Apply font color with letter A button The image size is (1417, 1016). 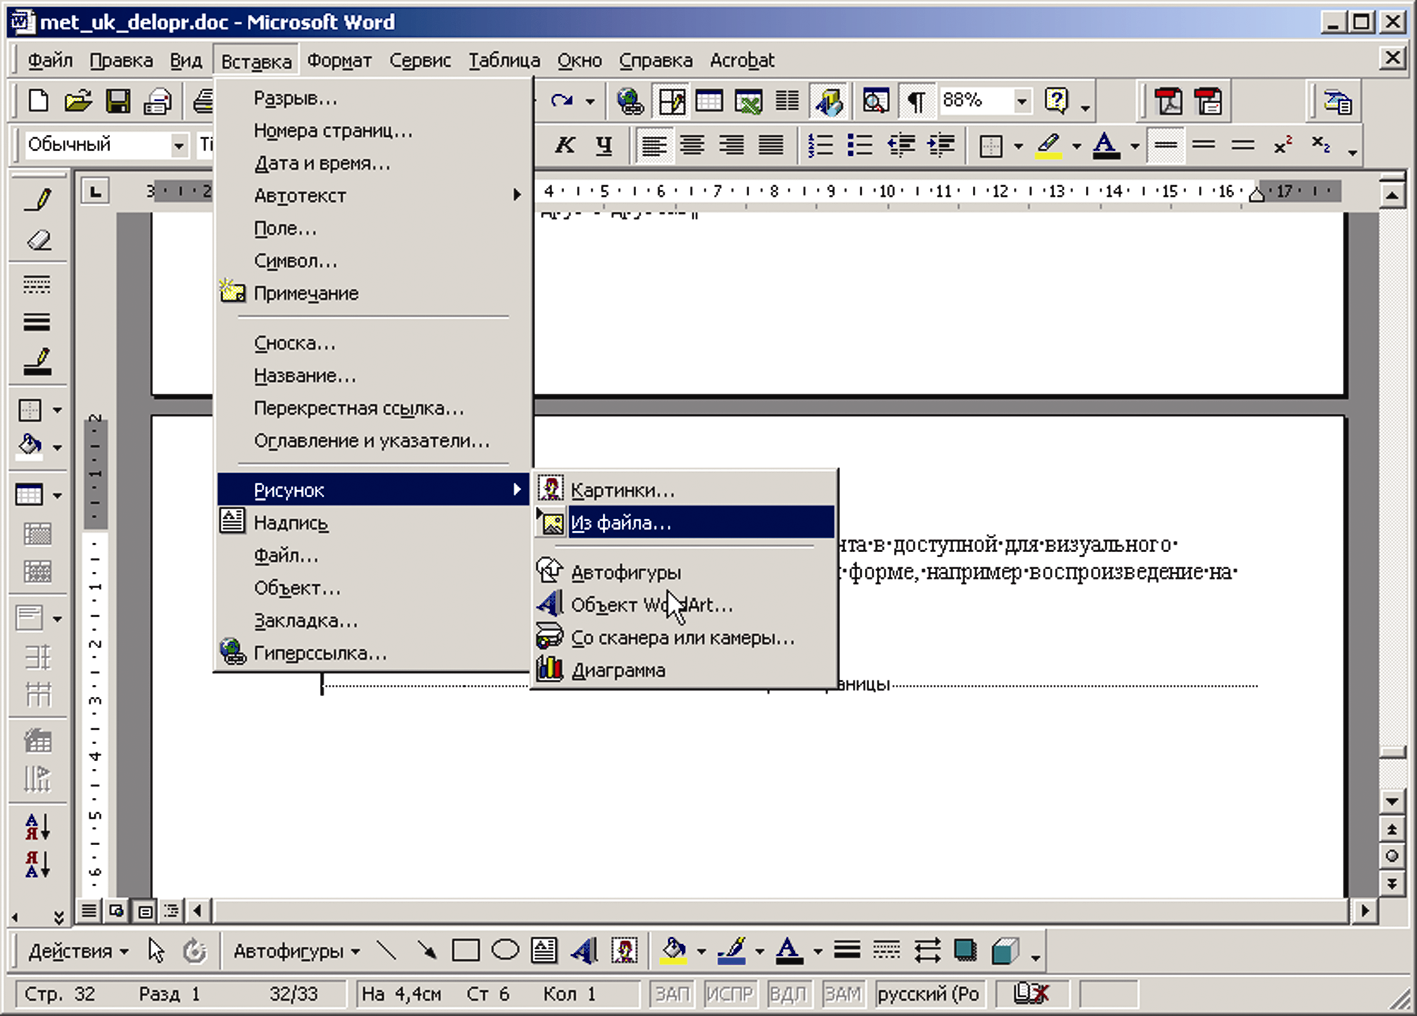click(1106, 146)
